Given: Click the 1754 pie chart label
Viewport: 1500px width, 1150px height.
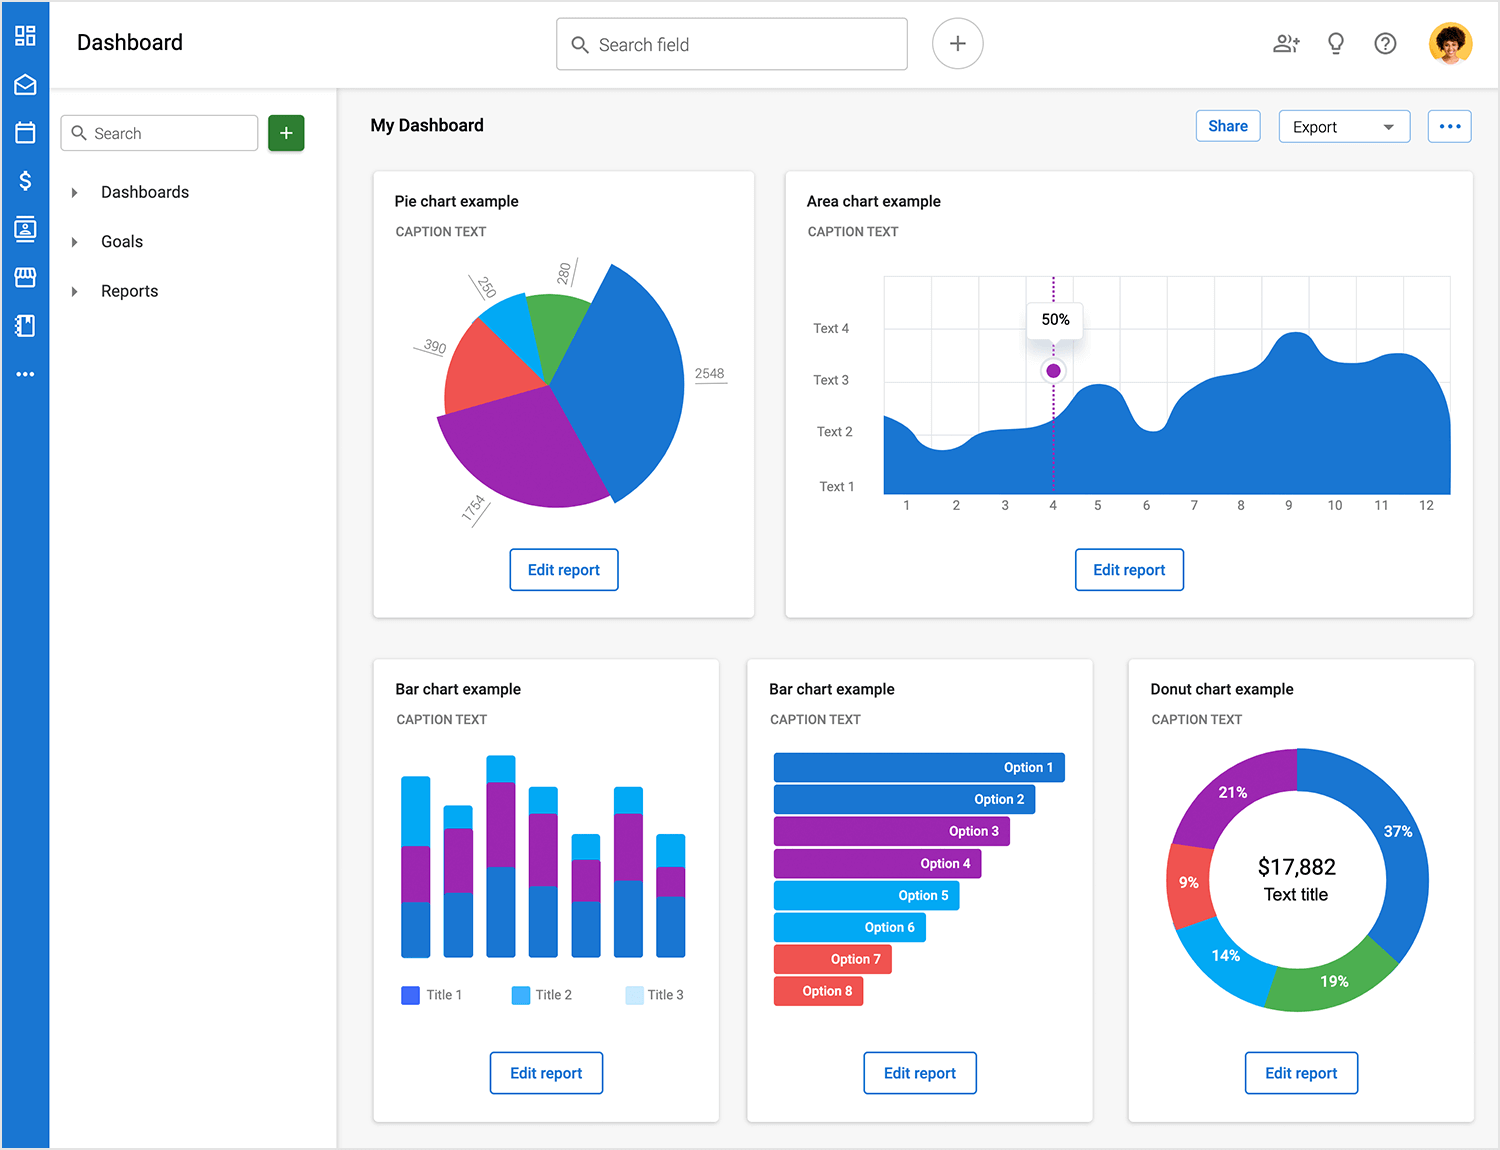Looking at the screenshot, I should coord(473,509).
